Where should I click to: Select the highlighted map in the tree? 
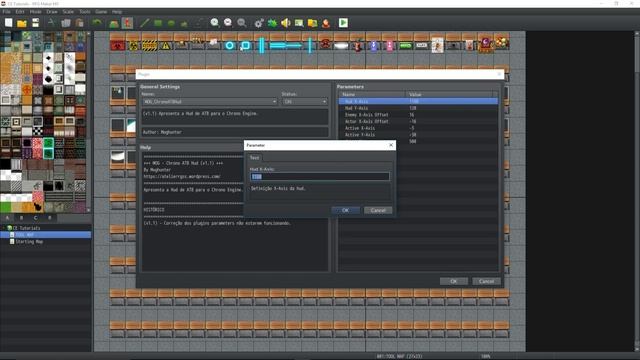pyautogui.click(x=46, y=235)
